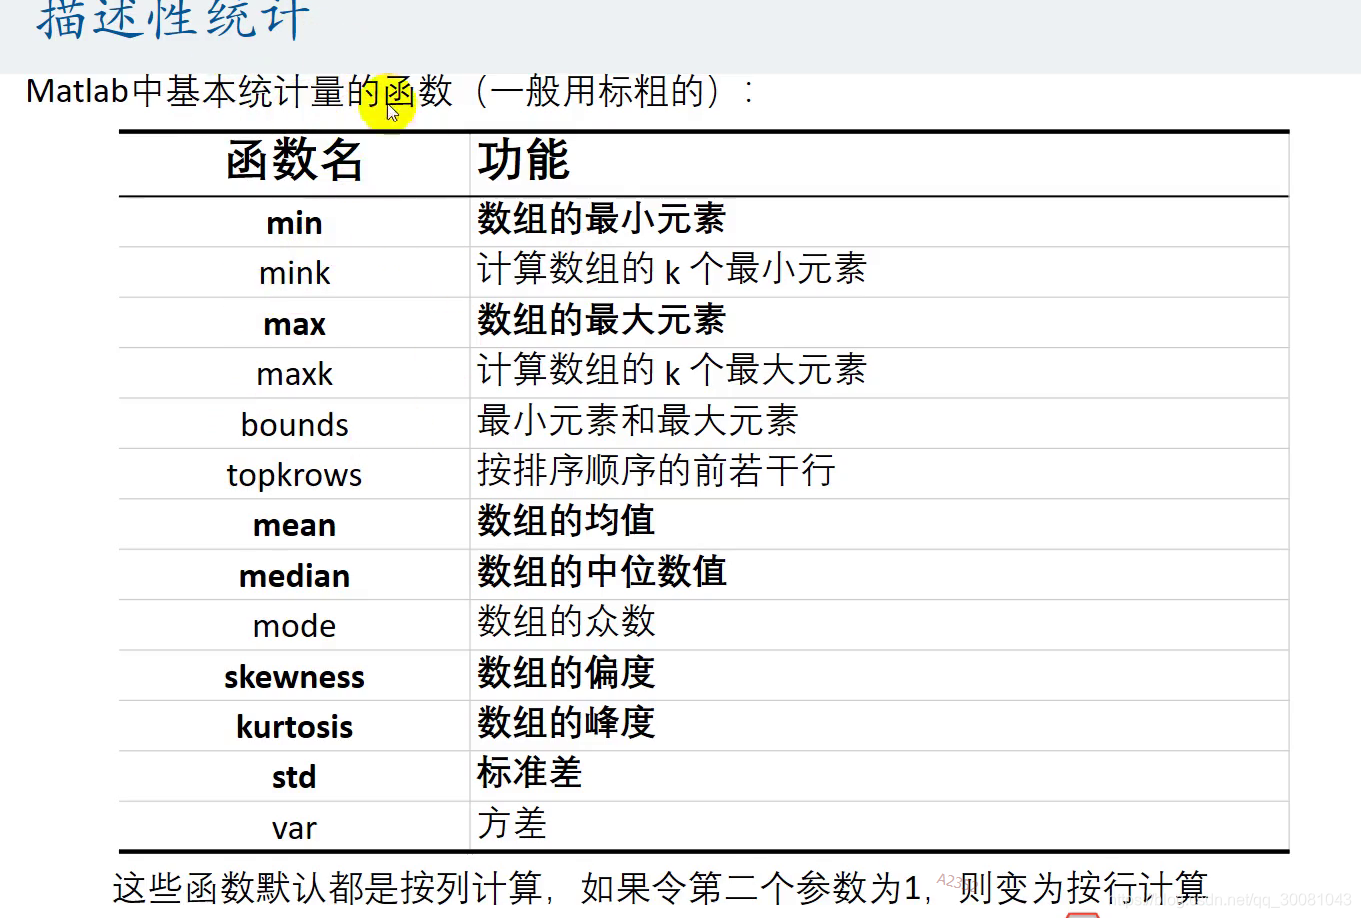Select the 'topkrows' function name cell

[x=295, y=475]
